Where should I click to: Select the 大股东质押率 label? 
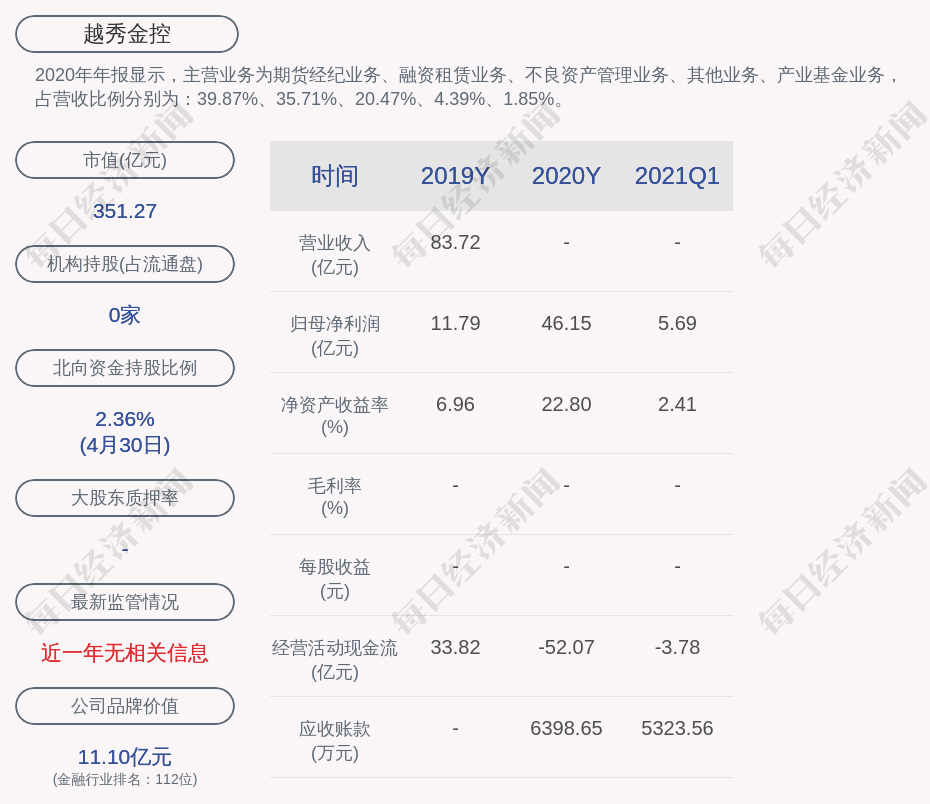click(125, 498)
